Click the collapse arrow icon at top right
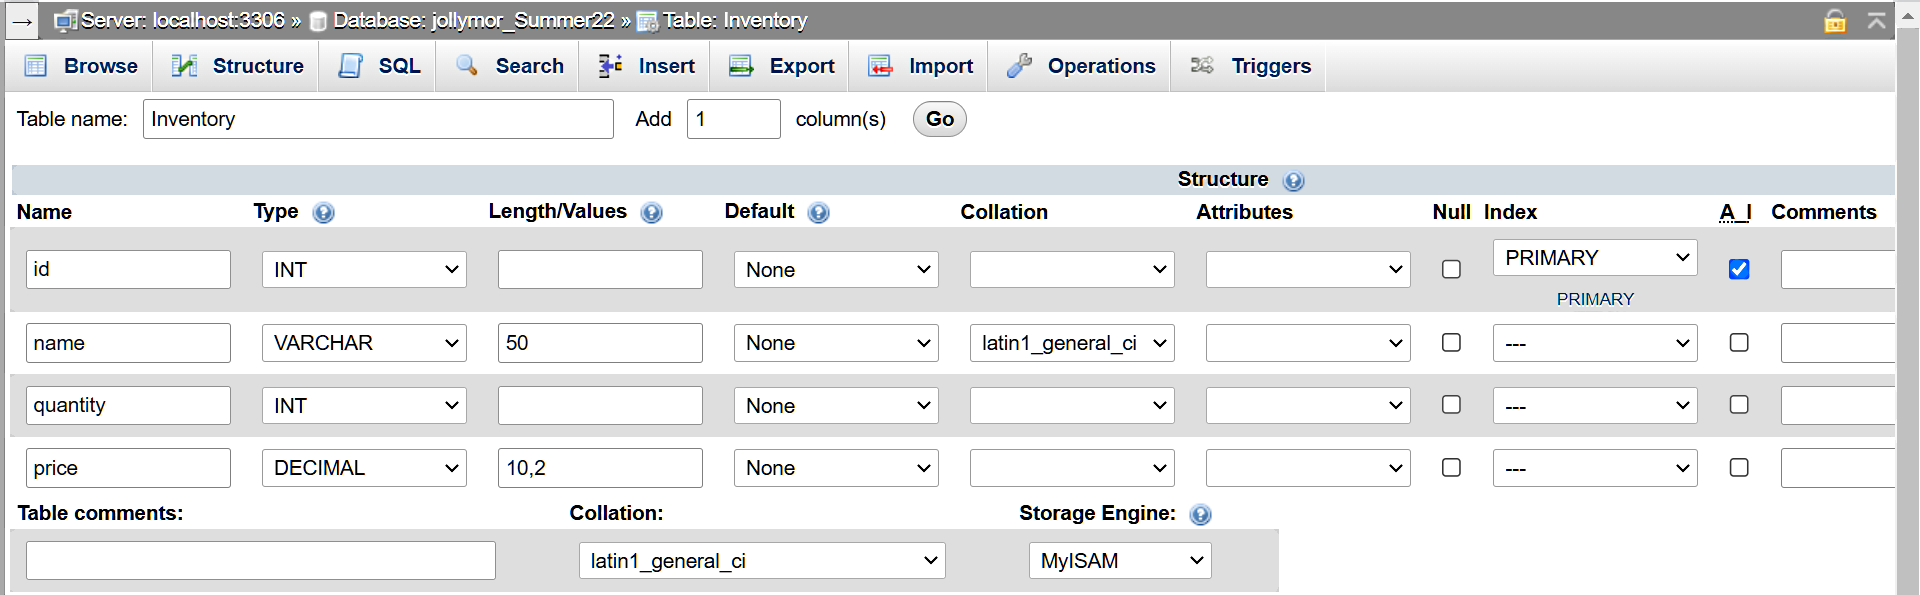 click(x=1876, y=21)
